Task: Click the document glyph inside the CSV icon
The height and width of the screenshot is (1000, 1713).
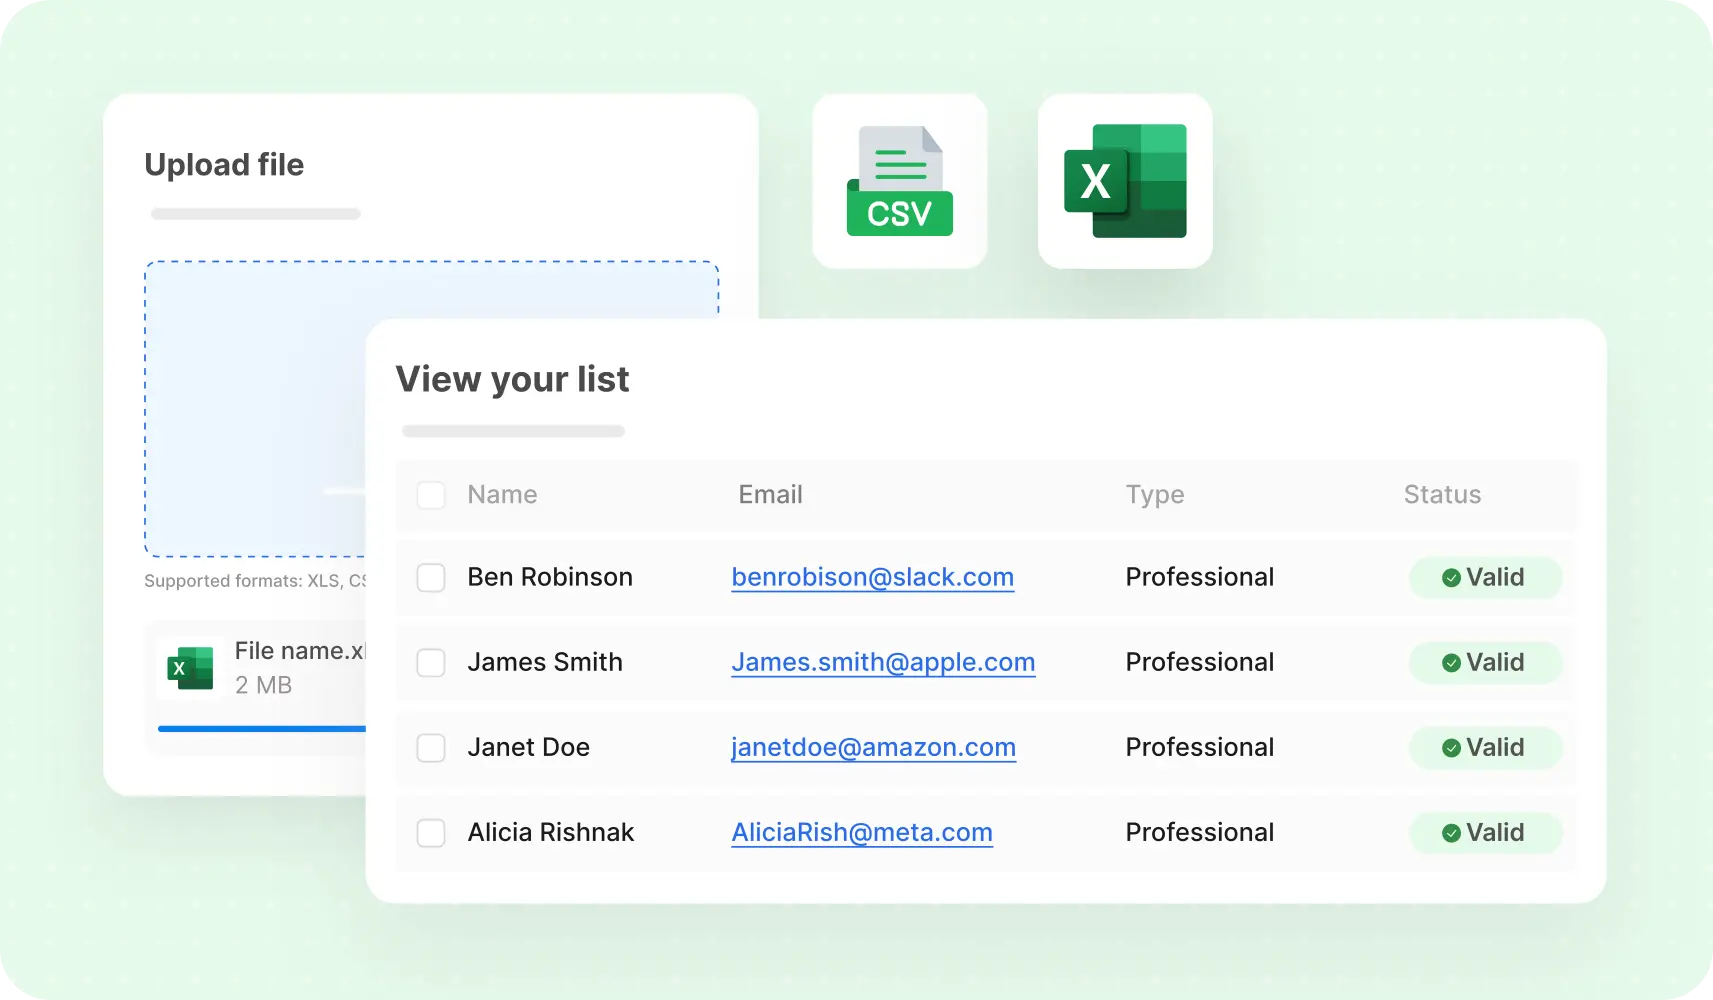Action: [899, 160]
